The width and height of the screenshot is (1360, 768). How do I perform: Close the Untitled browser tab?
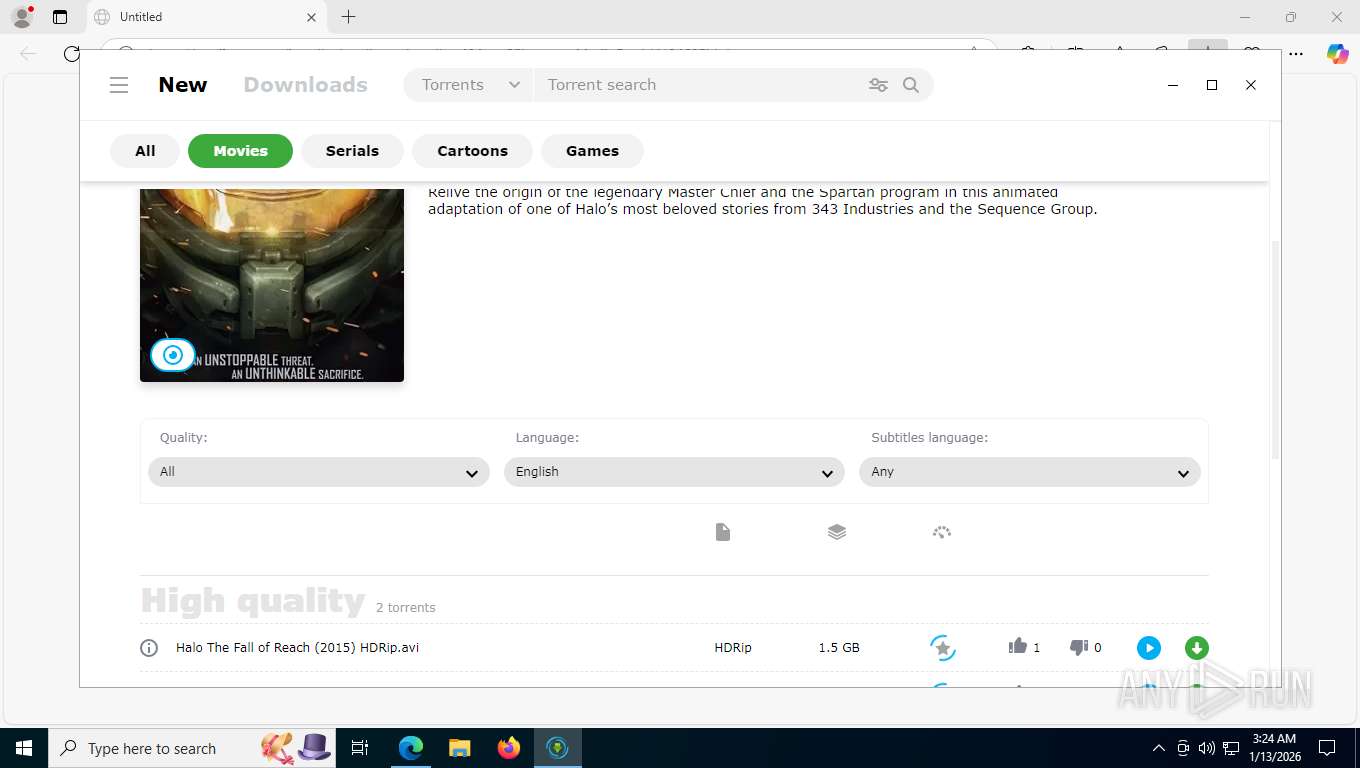pos(311,17)
